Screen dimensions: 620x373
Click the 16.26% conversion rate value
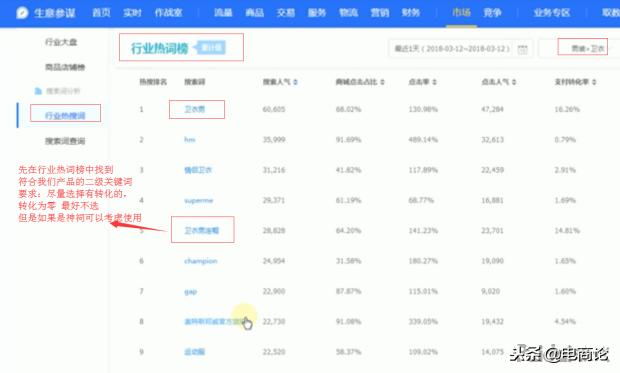567,109
